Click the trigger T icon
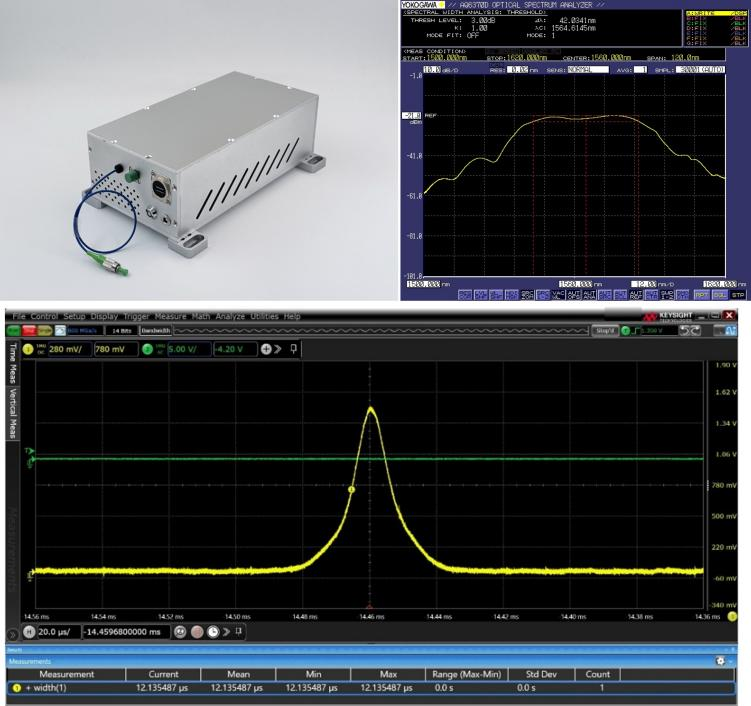Image resolution: width=751 pixels, height=706 pixels. (x=628, y=329)
